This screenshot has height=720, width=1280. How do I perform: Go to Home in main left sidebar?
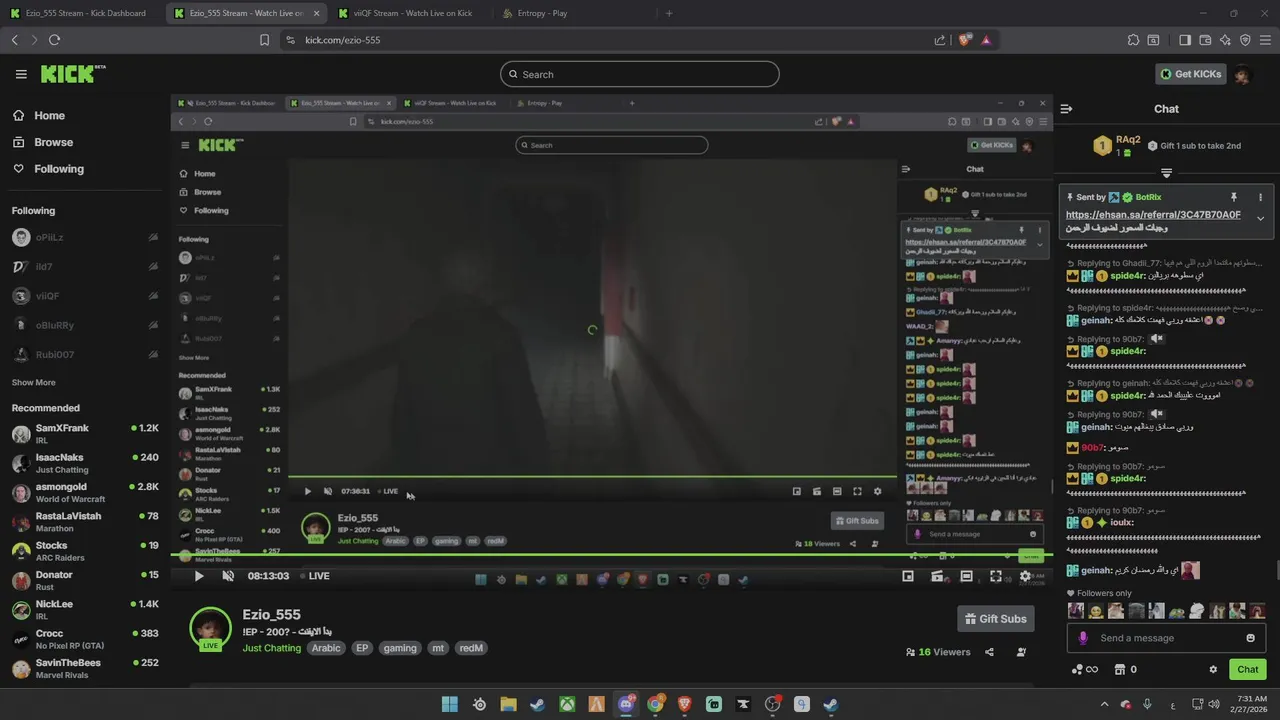(x=40, y=115)
